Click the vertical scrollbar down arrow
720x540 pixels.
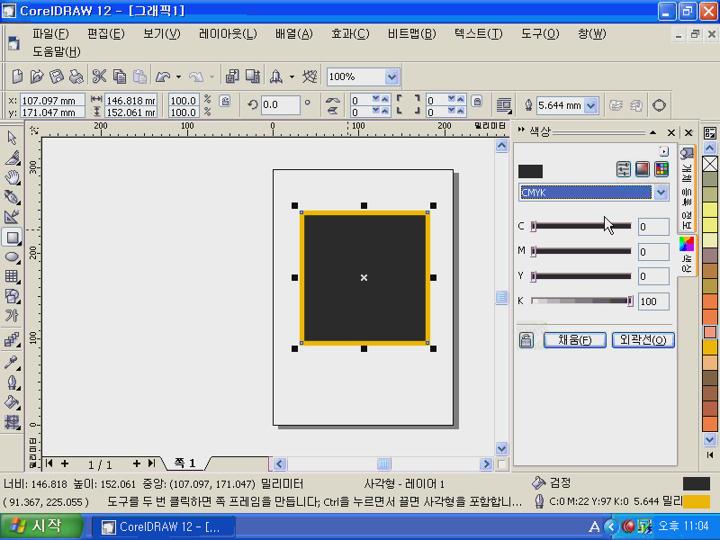501,448
